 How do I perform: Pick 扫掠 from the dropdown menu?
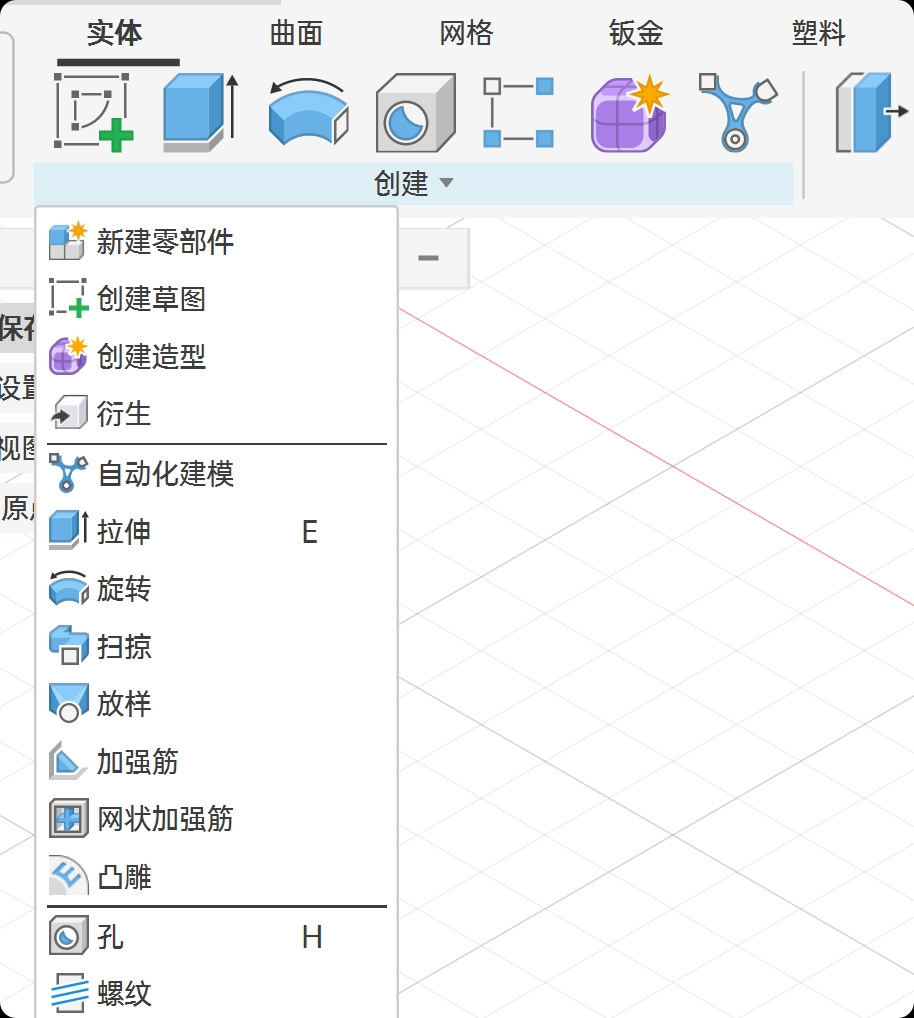(124, 647)
